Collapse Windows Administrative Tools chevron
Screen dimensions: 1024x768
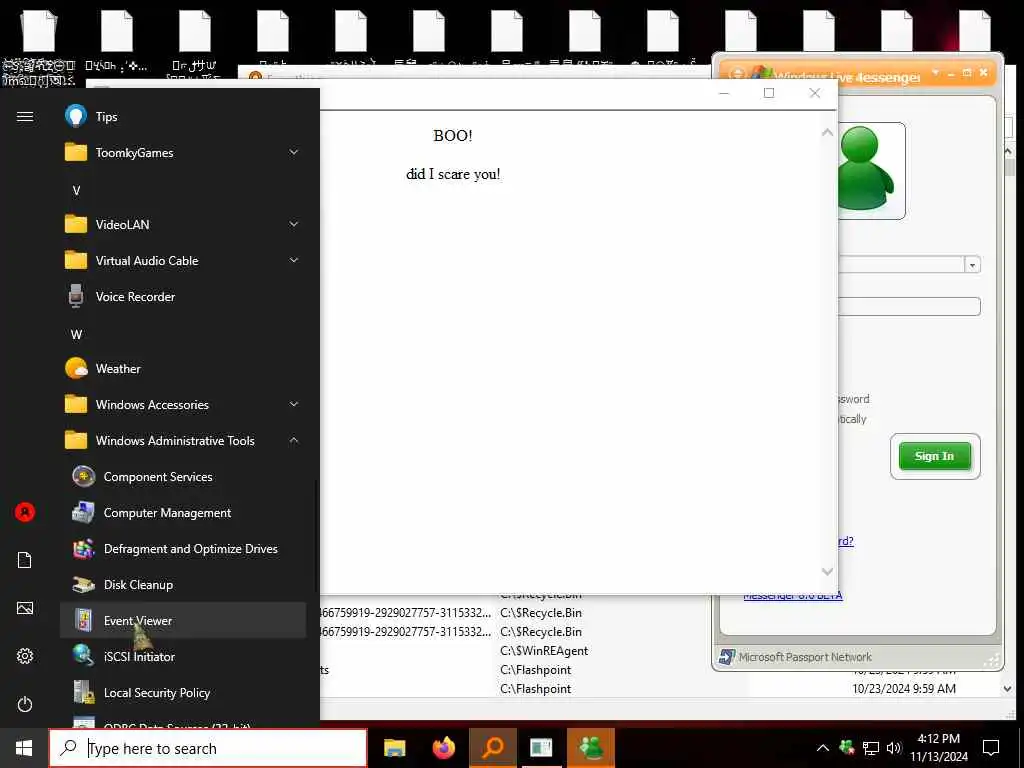pyautogui.click(x=294, y=440)
